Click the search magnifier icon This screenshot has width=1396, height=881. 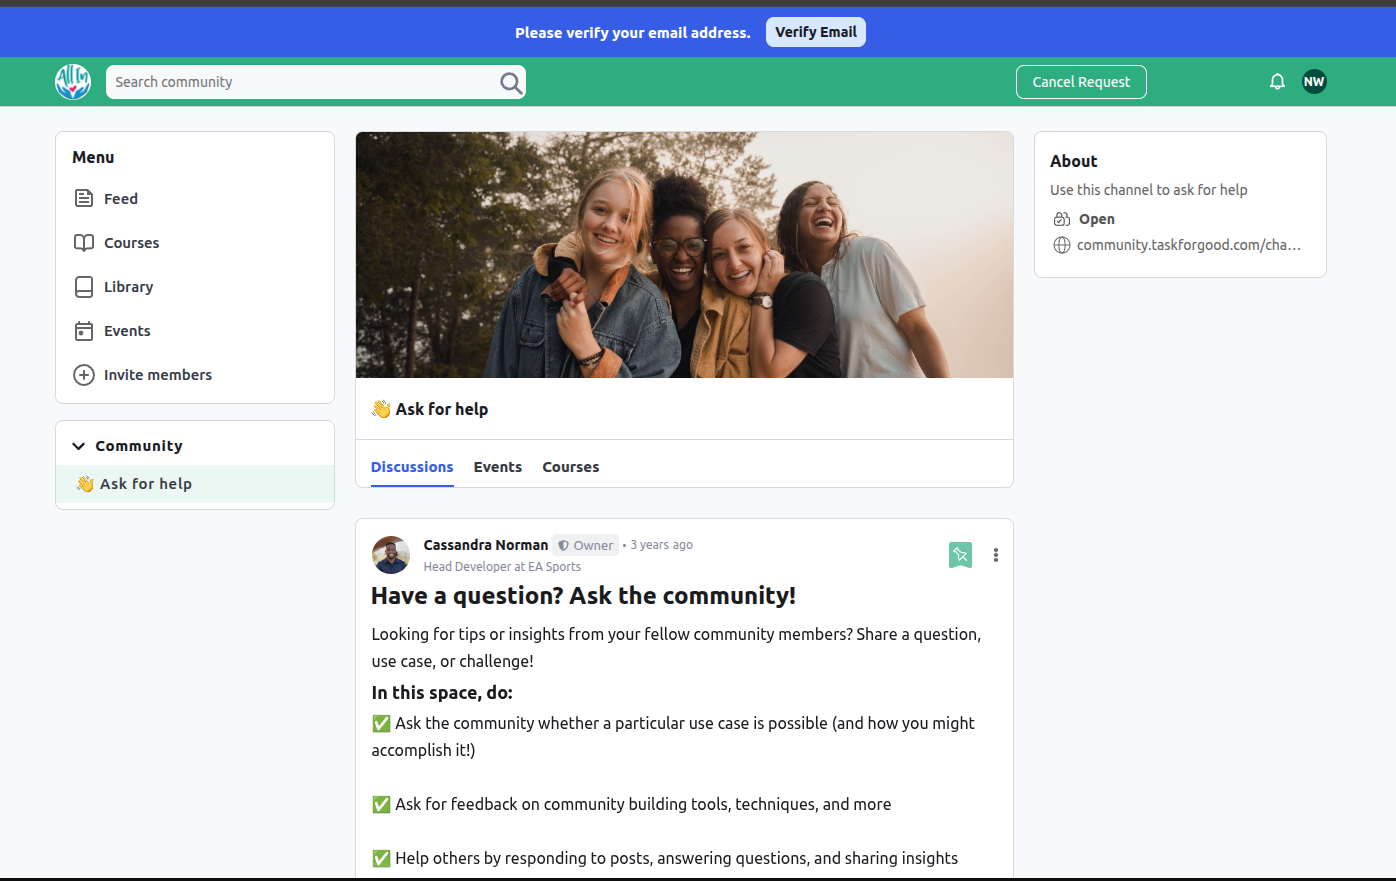coord(511,83)
